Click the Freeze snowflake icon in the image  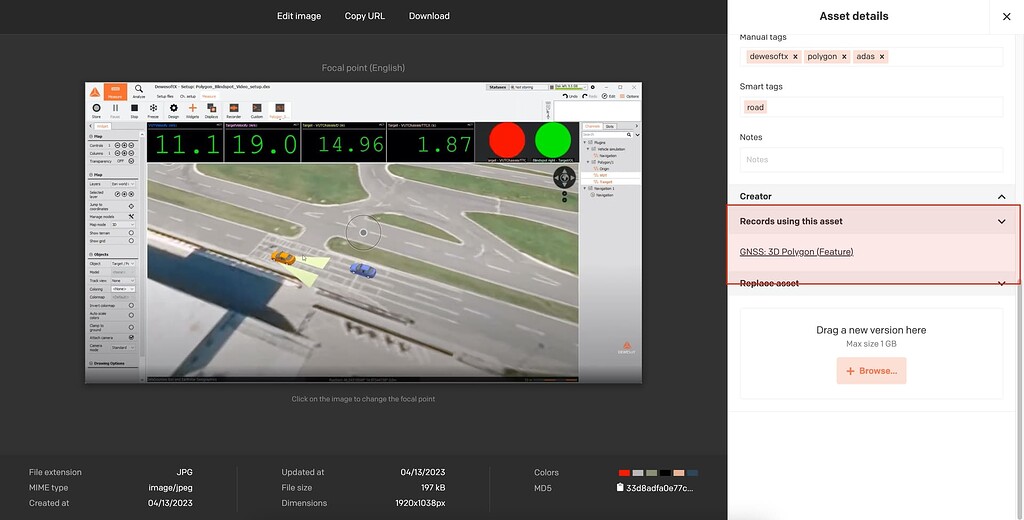coord(153,107)
